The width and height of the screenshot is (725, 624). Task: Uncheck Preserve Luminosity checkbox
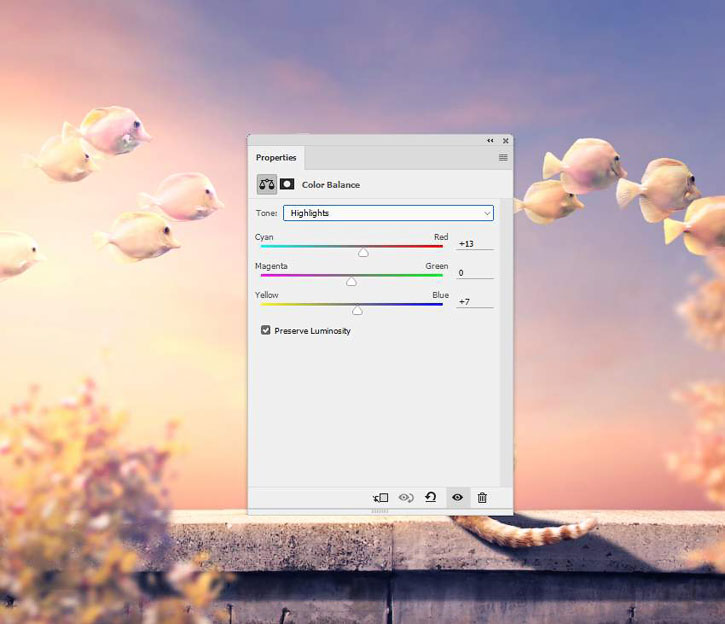point(265,330)
